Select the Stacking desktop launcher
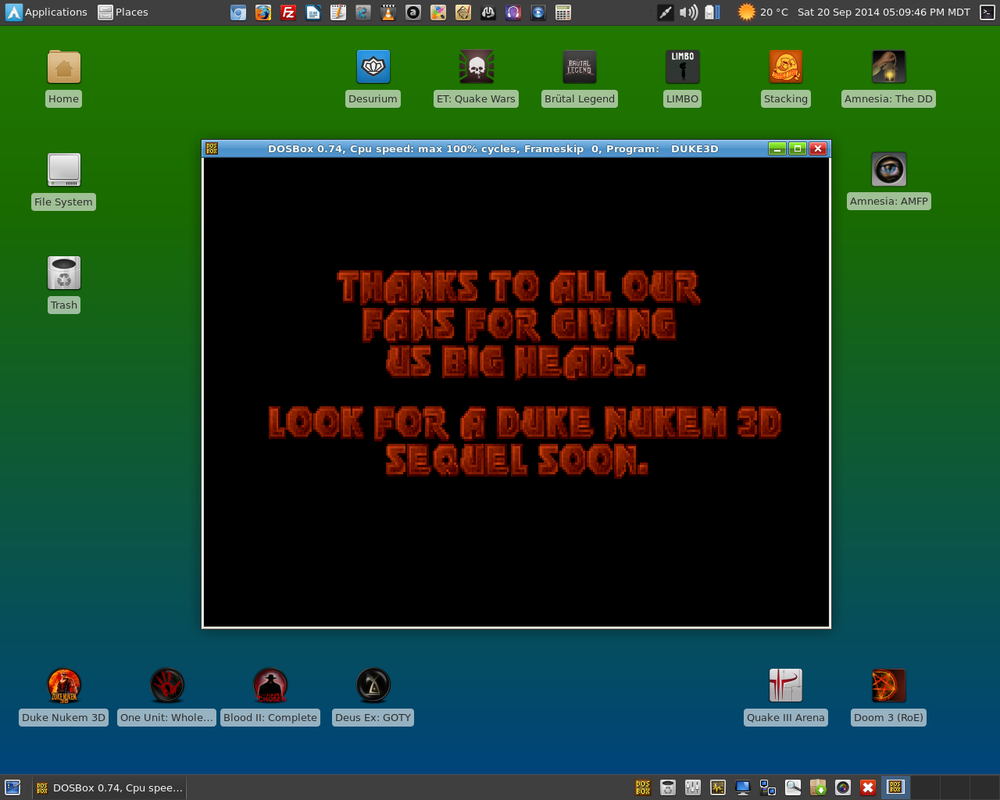Image resolution: width=1000 pixels, height=800 pixels. click(786, 78)
